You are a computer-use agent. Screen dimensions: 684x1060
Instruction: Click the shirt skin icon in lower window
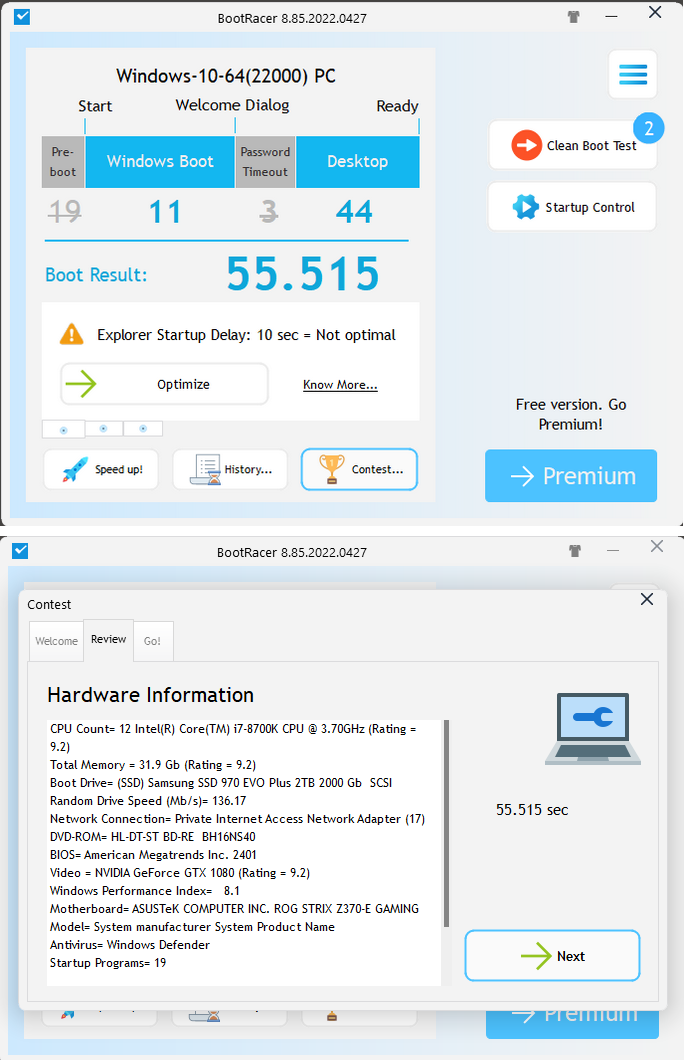click(575, 550)
